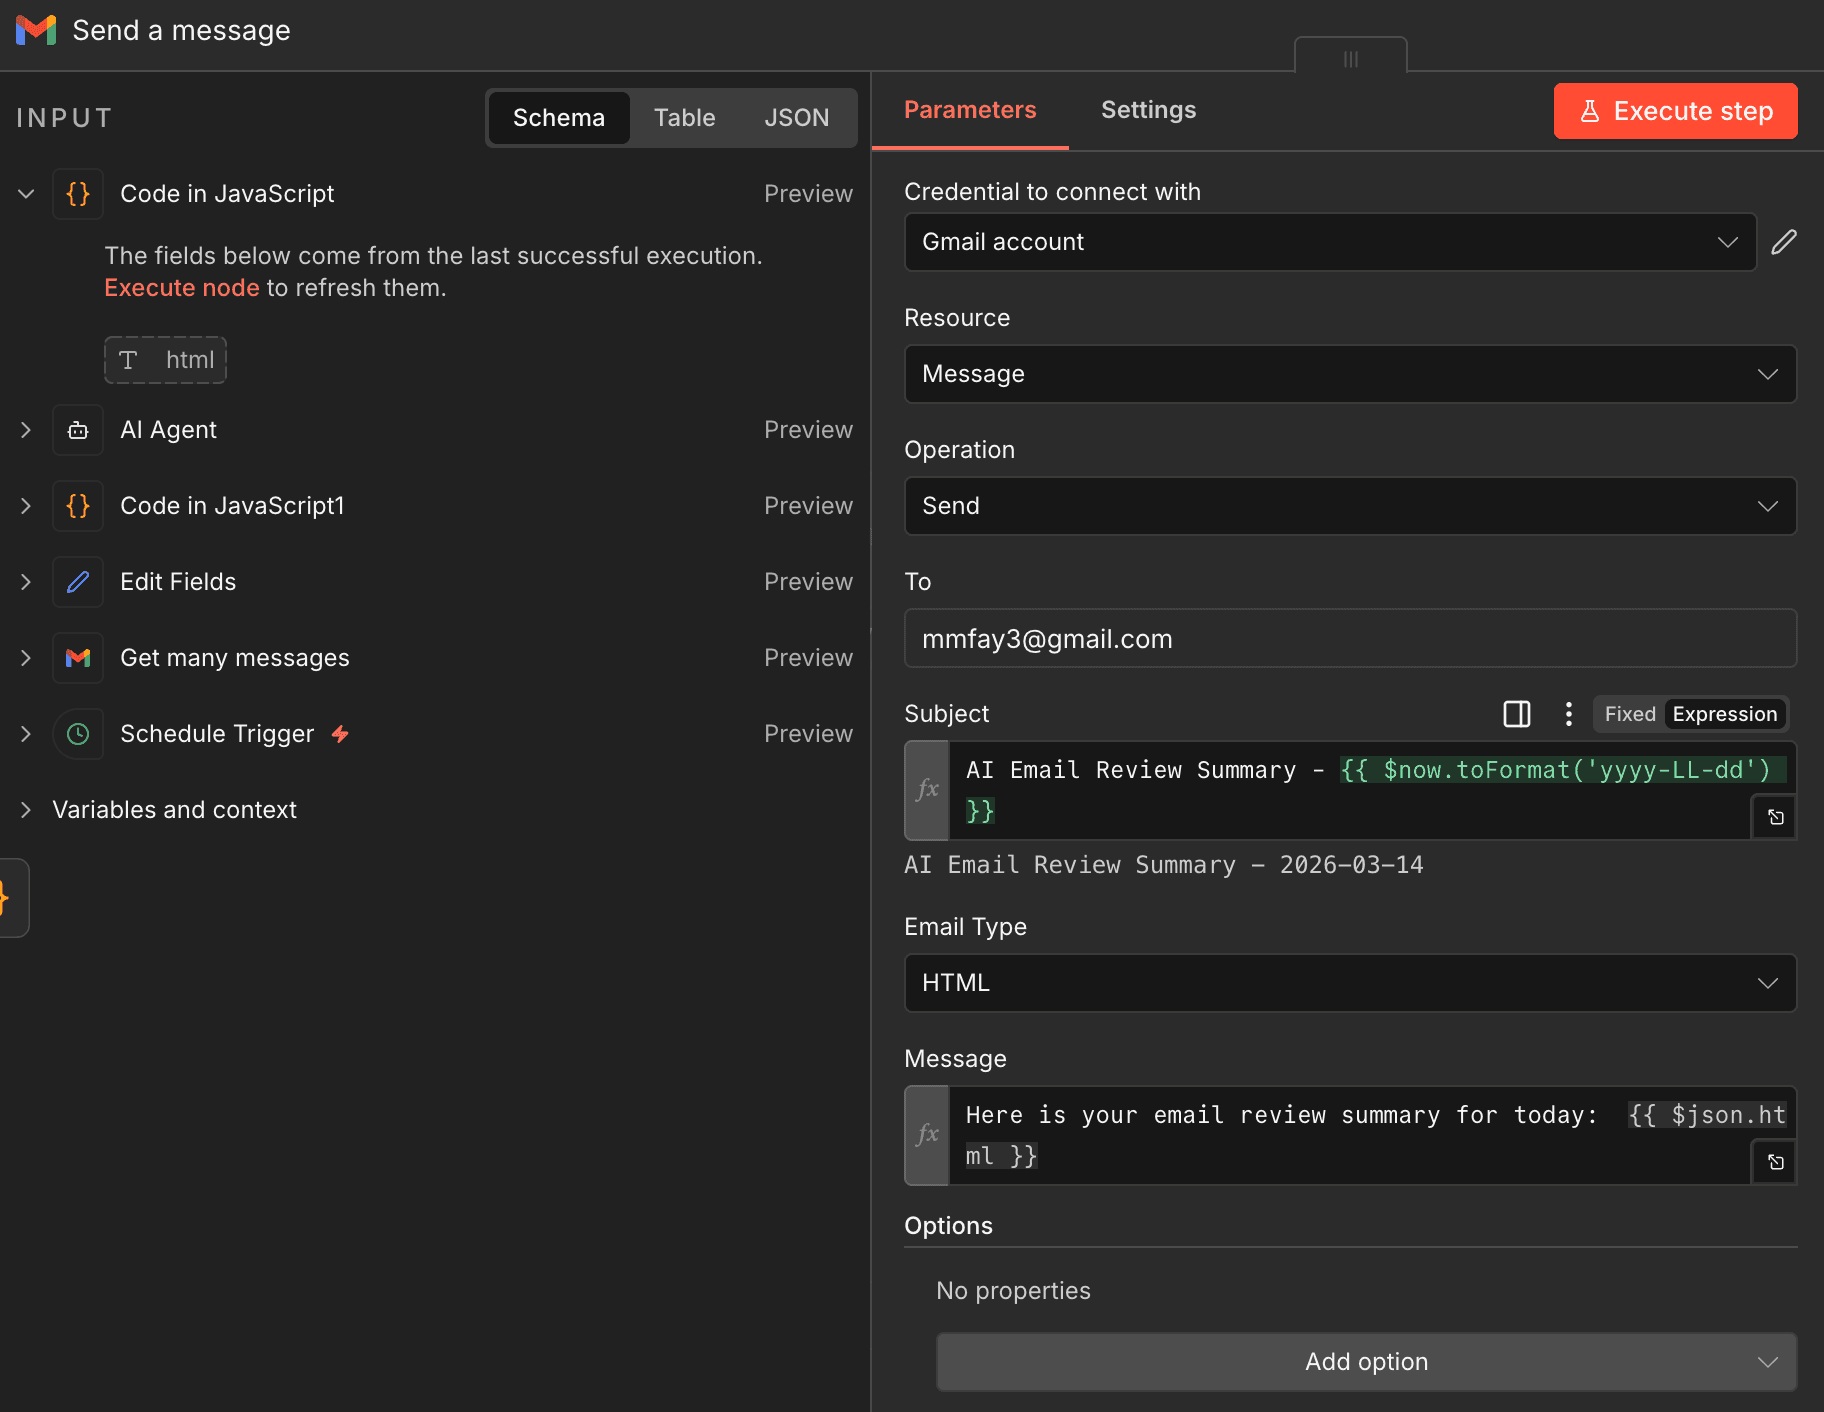Click inside the To email address field

[x=1349, y=638]
